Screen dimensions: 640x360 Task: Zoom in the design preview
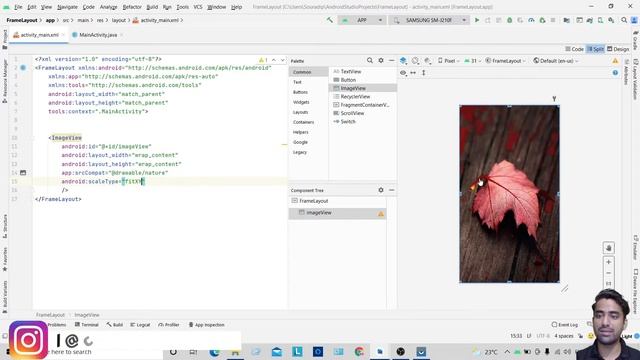tap(609, 262)
